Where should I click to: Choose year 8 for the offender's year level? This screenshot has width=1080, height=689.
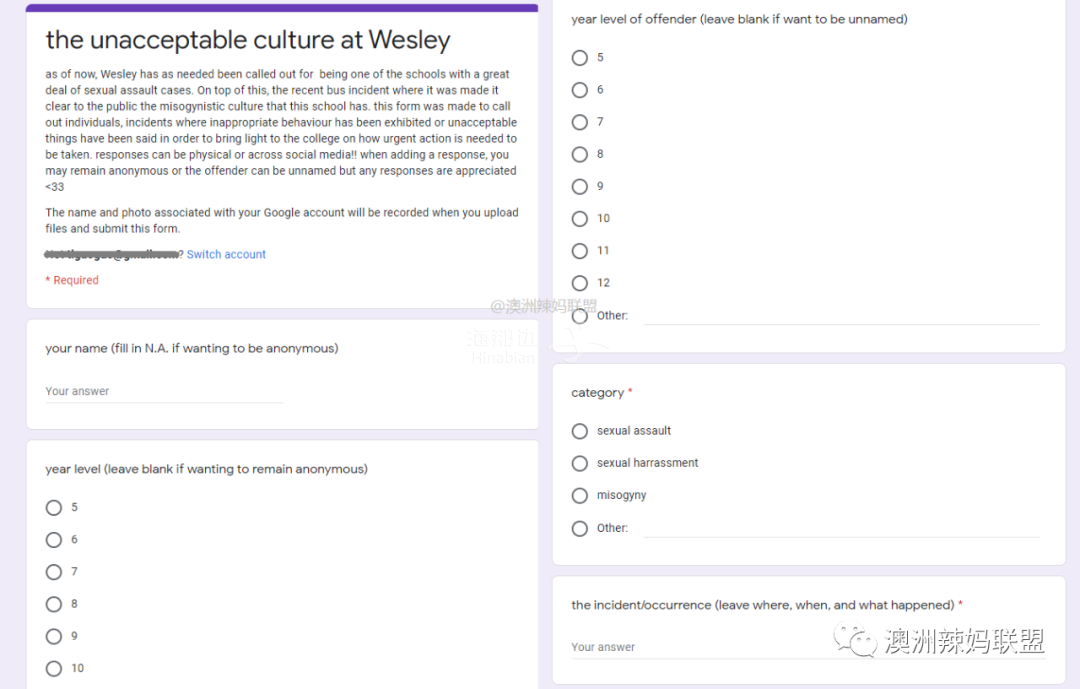click(x=580, y=154)
